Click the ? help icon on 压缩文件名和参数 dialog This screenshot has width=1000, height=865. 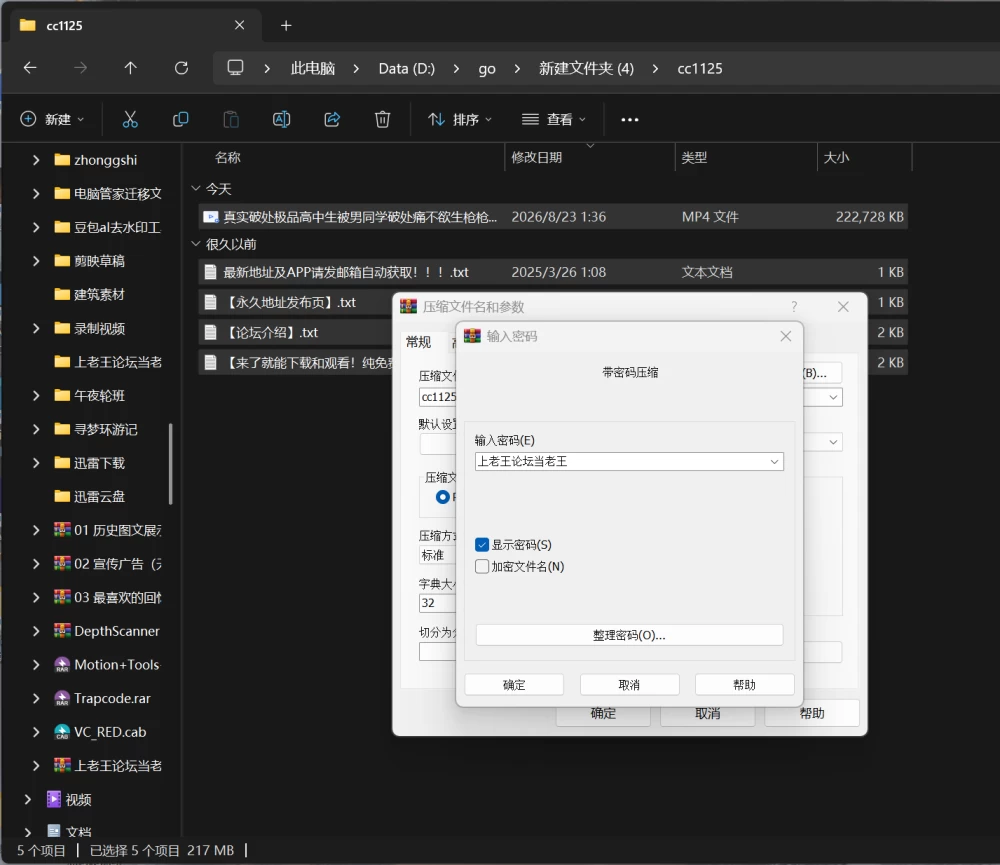[794, 307]
